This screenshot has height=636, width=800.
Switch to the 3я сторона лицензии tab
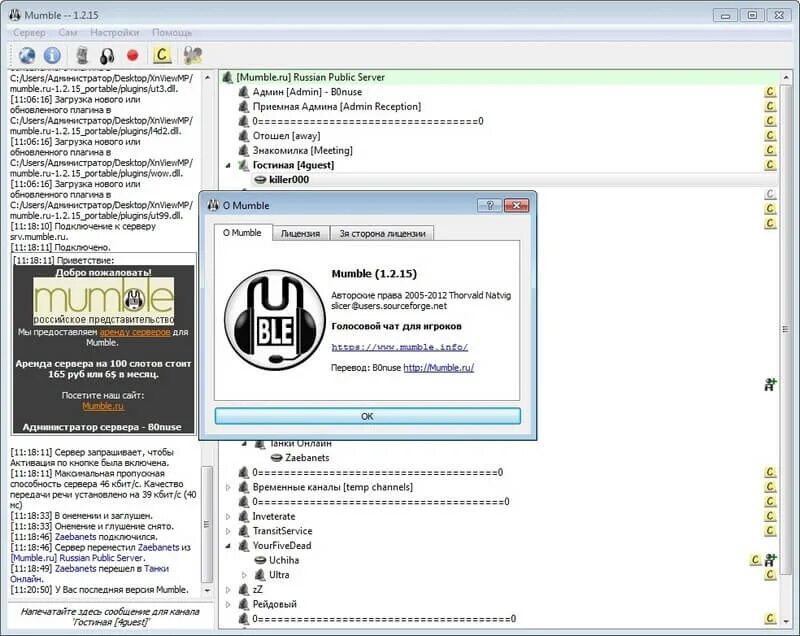[382, 233]
